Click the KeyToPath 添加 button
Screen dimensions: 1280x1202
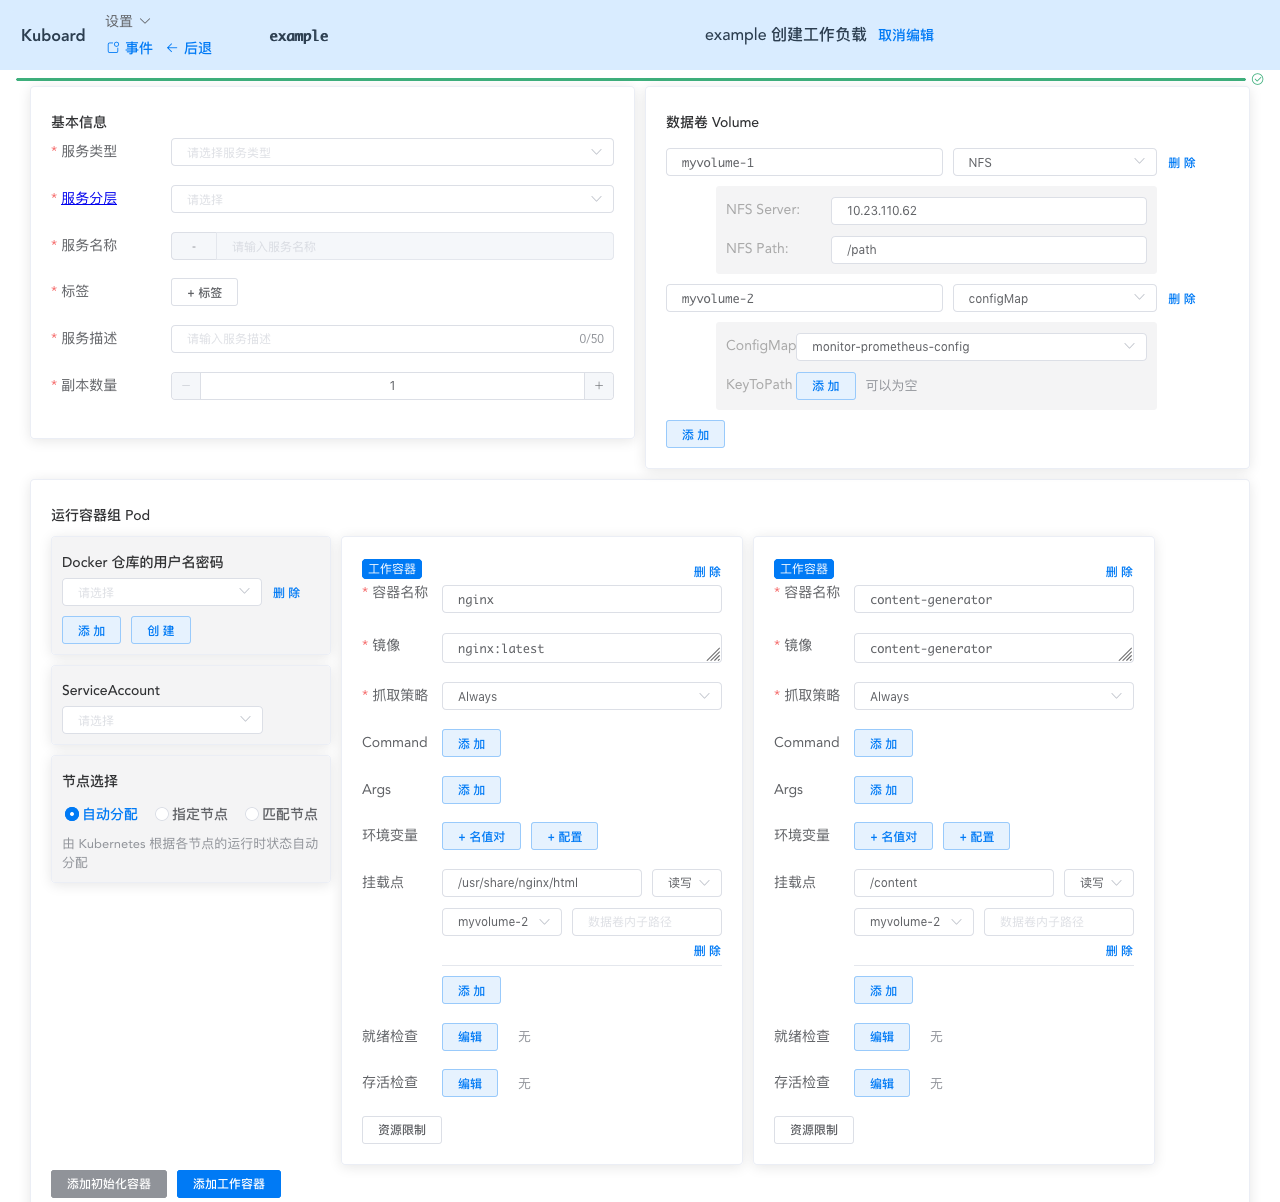tap(825, 385)
